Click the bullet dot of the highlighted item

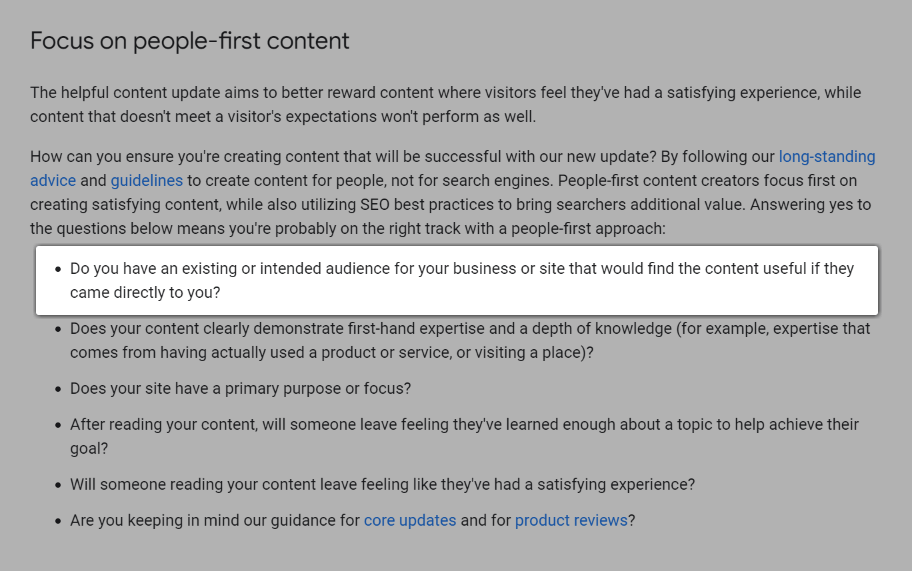tap(56, 270)
